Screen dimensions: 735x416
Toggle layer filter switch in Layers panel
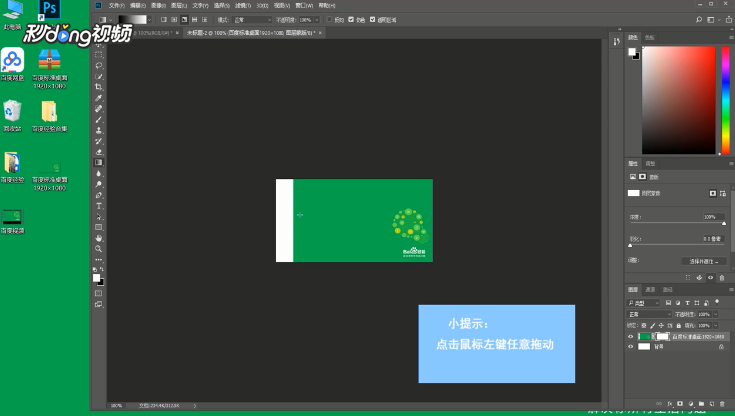[717, 303]
